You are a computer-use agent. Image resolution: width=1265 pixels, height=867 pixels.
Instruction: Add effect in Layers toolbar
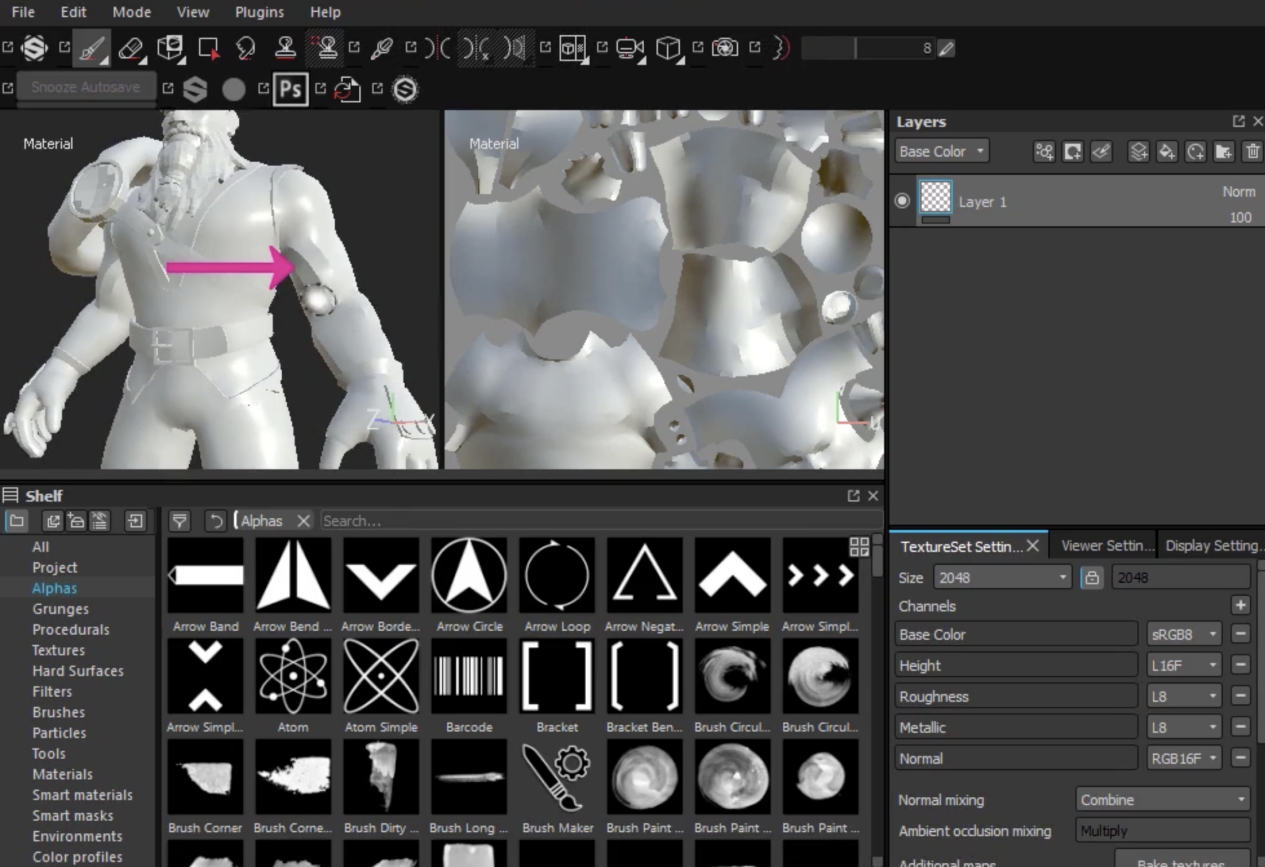1044,151
